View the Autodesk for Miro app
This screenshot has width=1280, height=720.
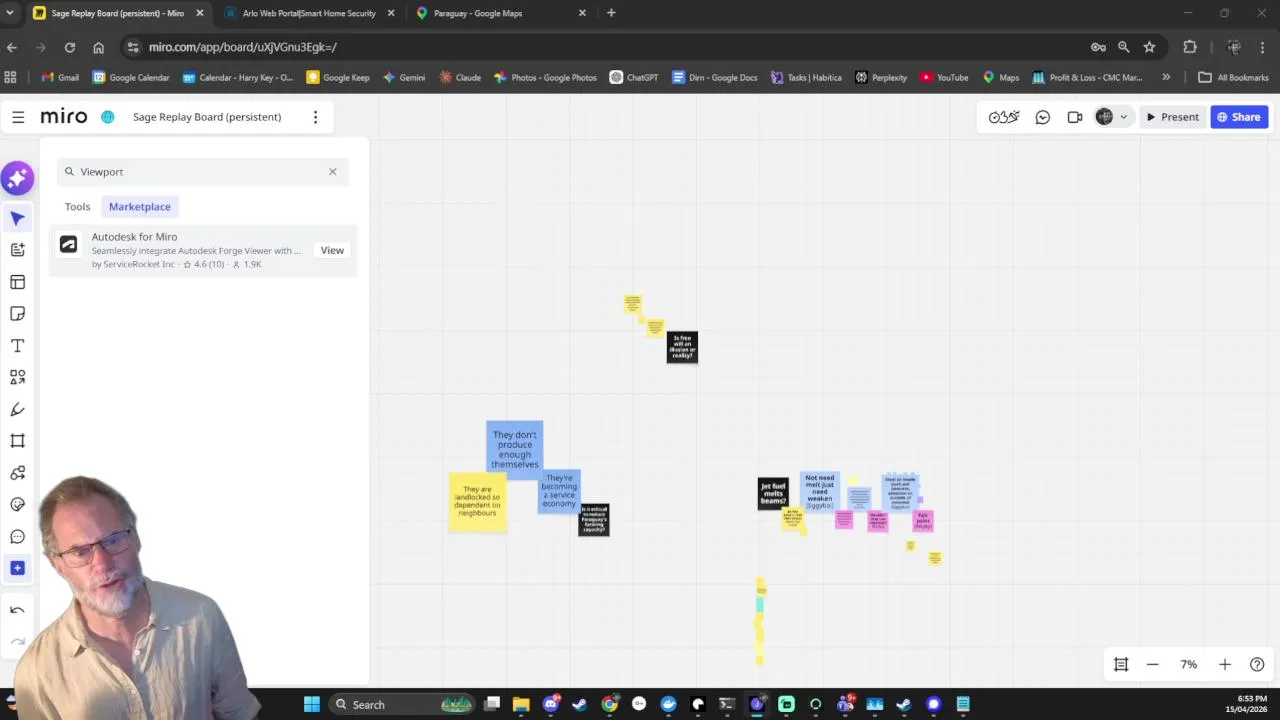332,250
